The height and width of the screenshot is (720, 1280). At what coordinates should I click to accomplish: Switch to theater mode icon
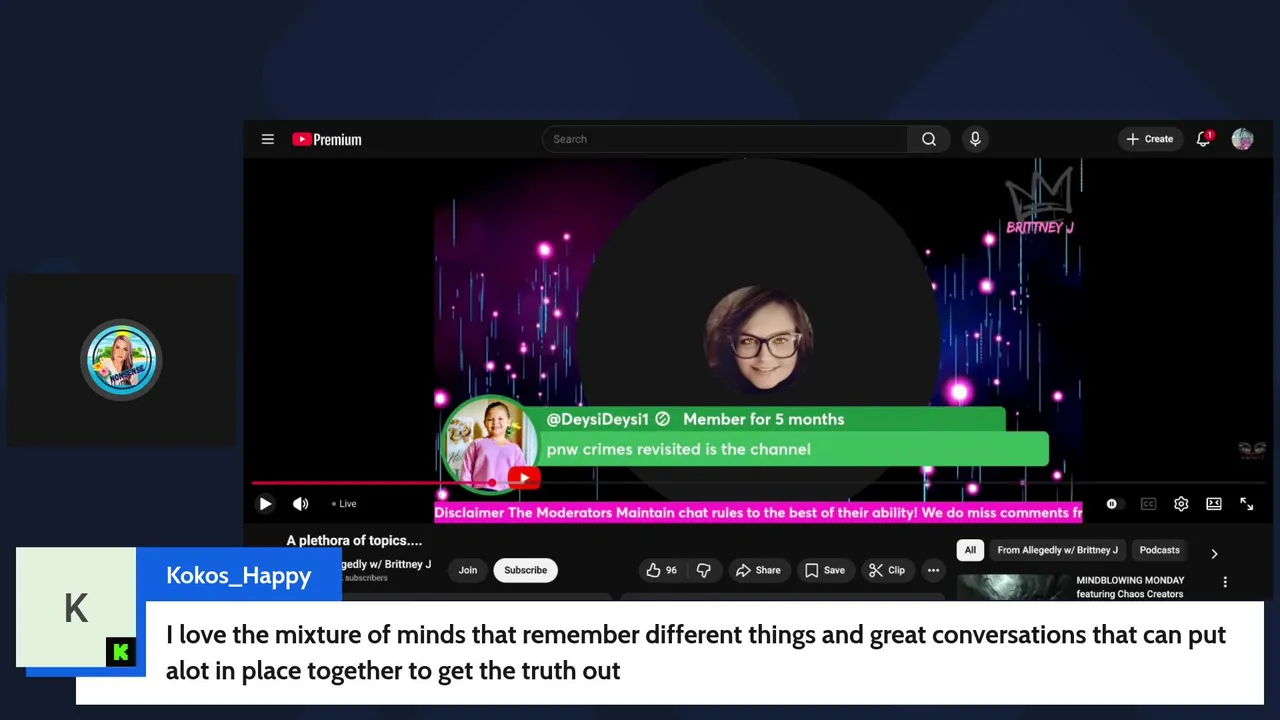[1214, 504]
